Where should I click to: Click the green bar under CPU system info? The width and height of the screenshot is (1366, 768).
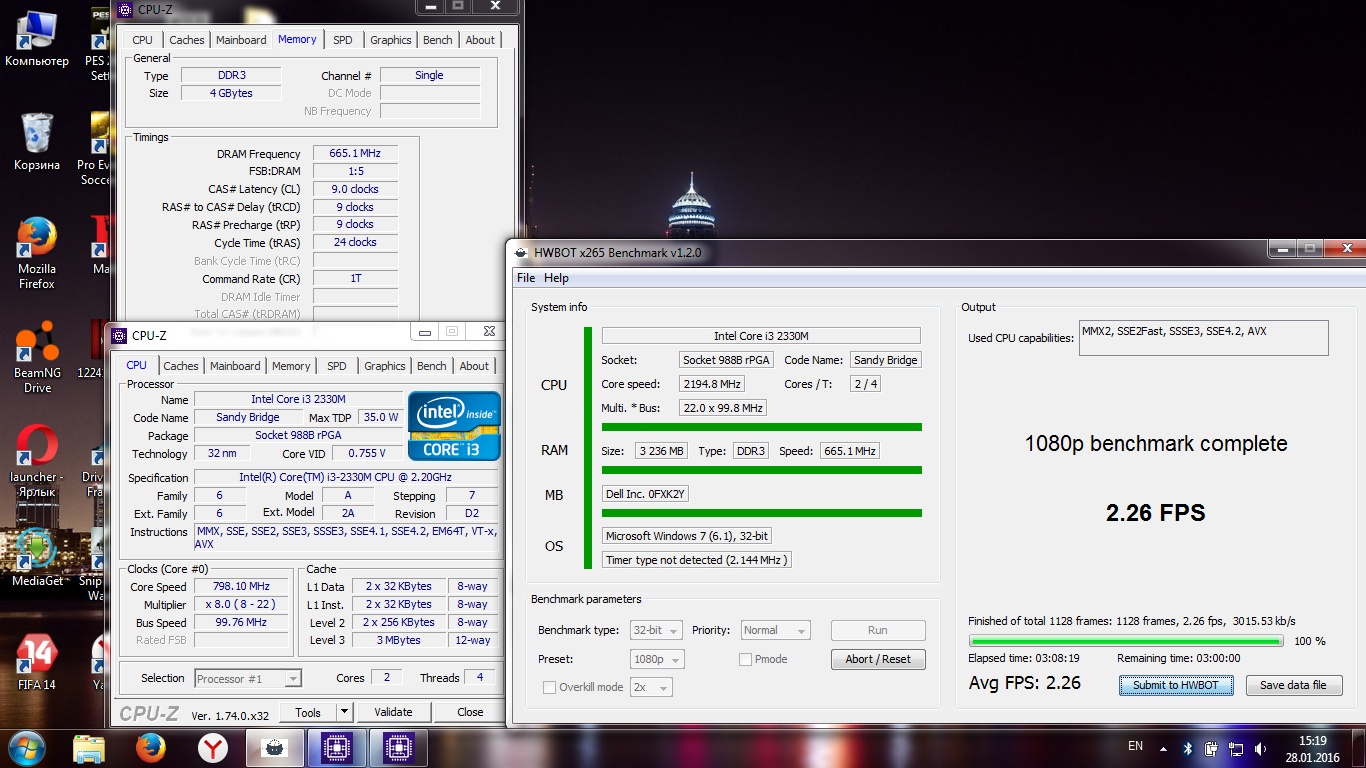tap(761, 427)
